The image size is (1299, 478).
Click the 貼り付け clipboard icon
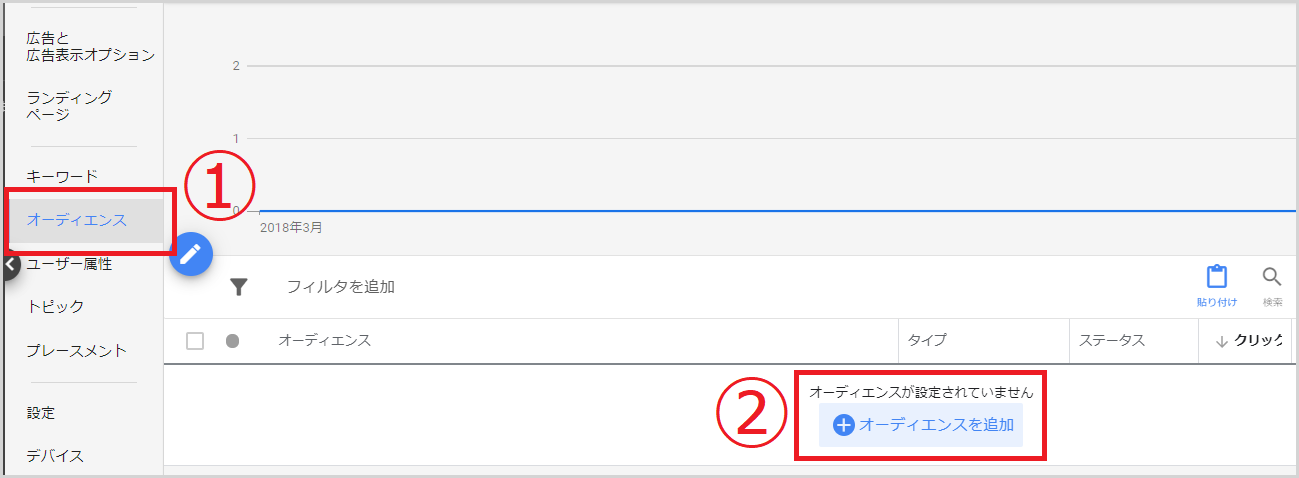pos(1216,278)
